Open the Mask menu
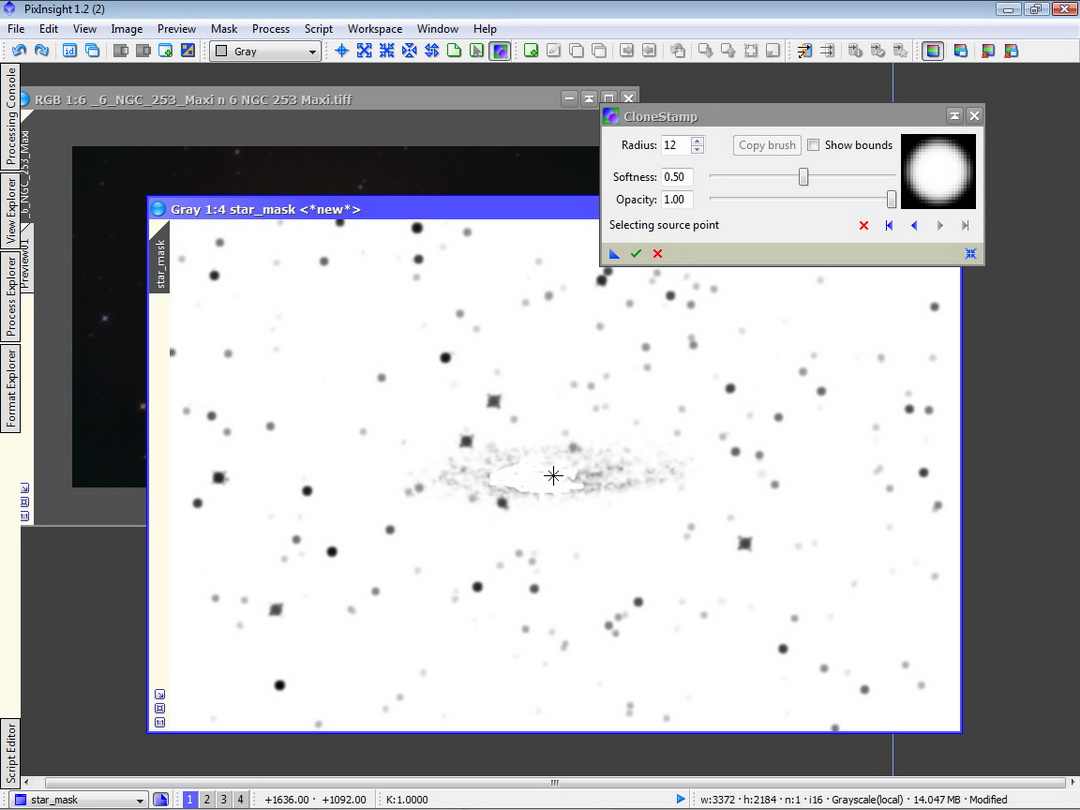 coord(224,29)
